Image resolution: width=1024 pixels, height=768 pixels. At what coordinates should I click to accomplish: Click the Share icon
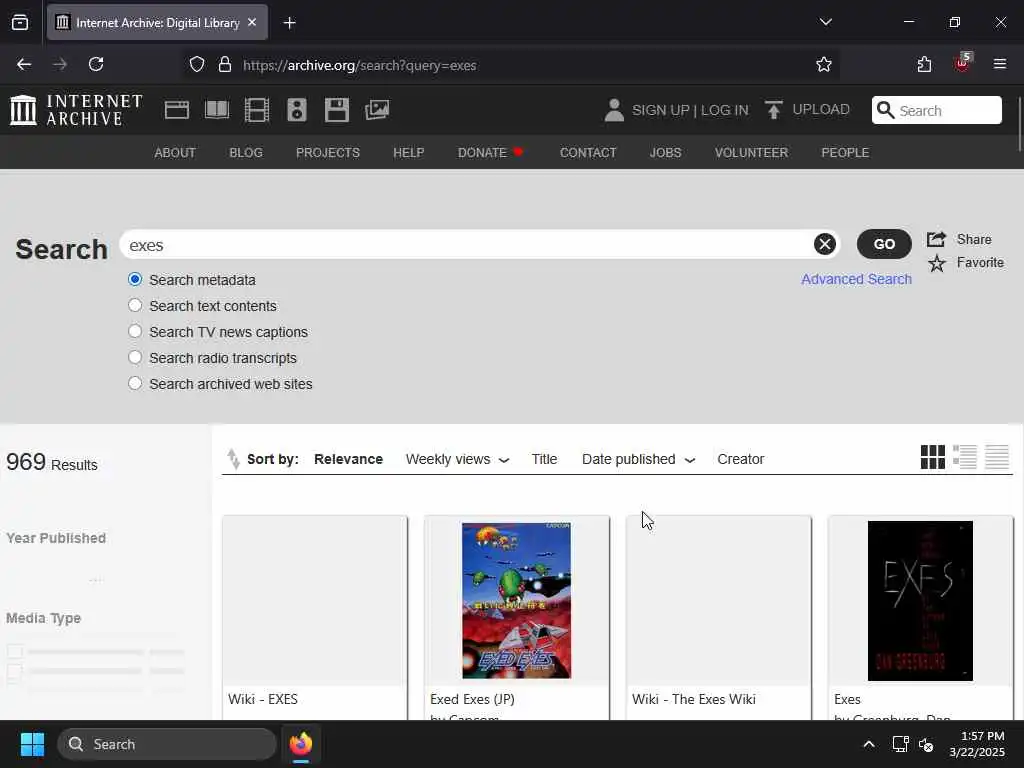click(936, 239)
